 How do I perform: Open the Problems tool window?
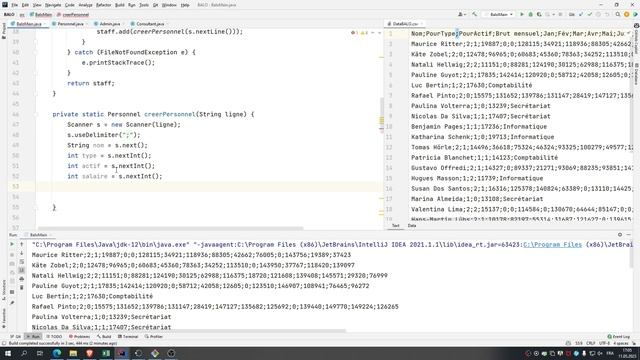click(x=80, y=337)
